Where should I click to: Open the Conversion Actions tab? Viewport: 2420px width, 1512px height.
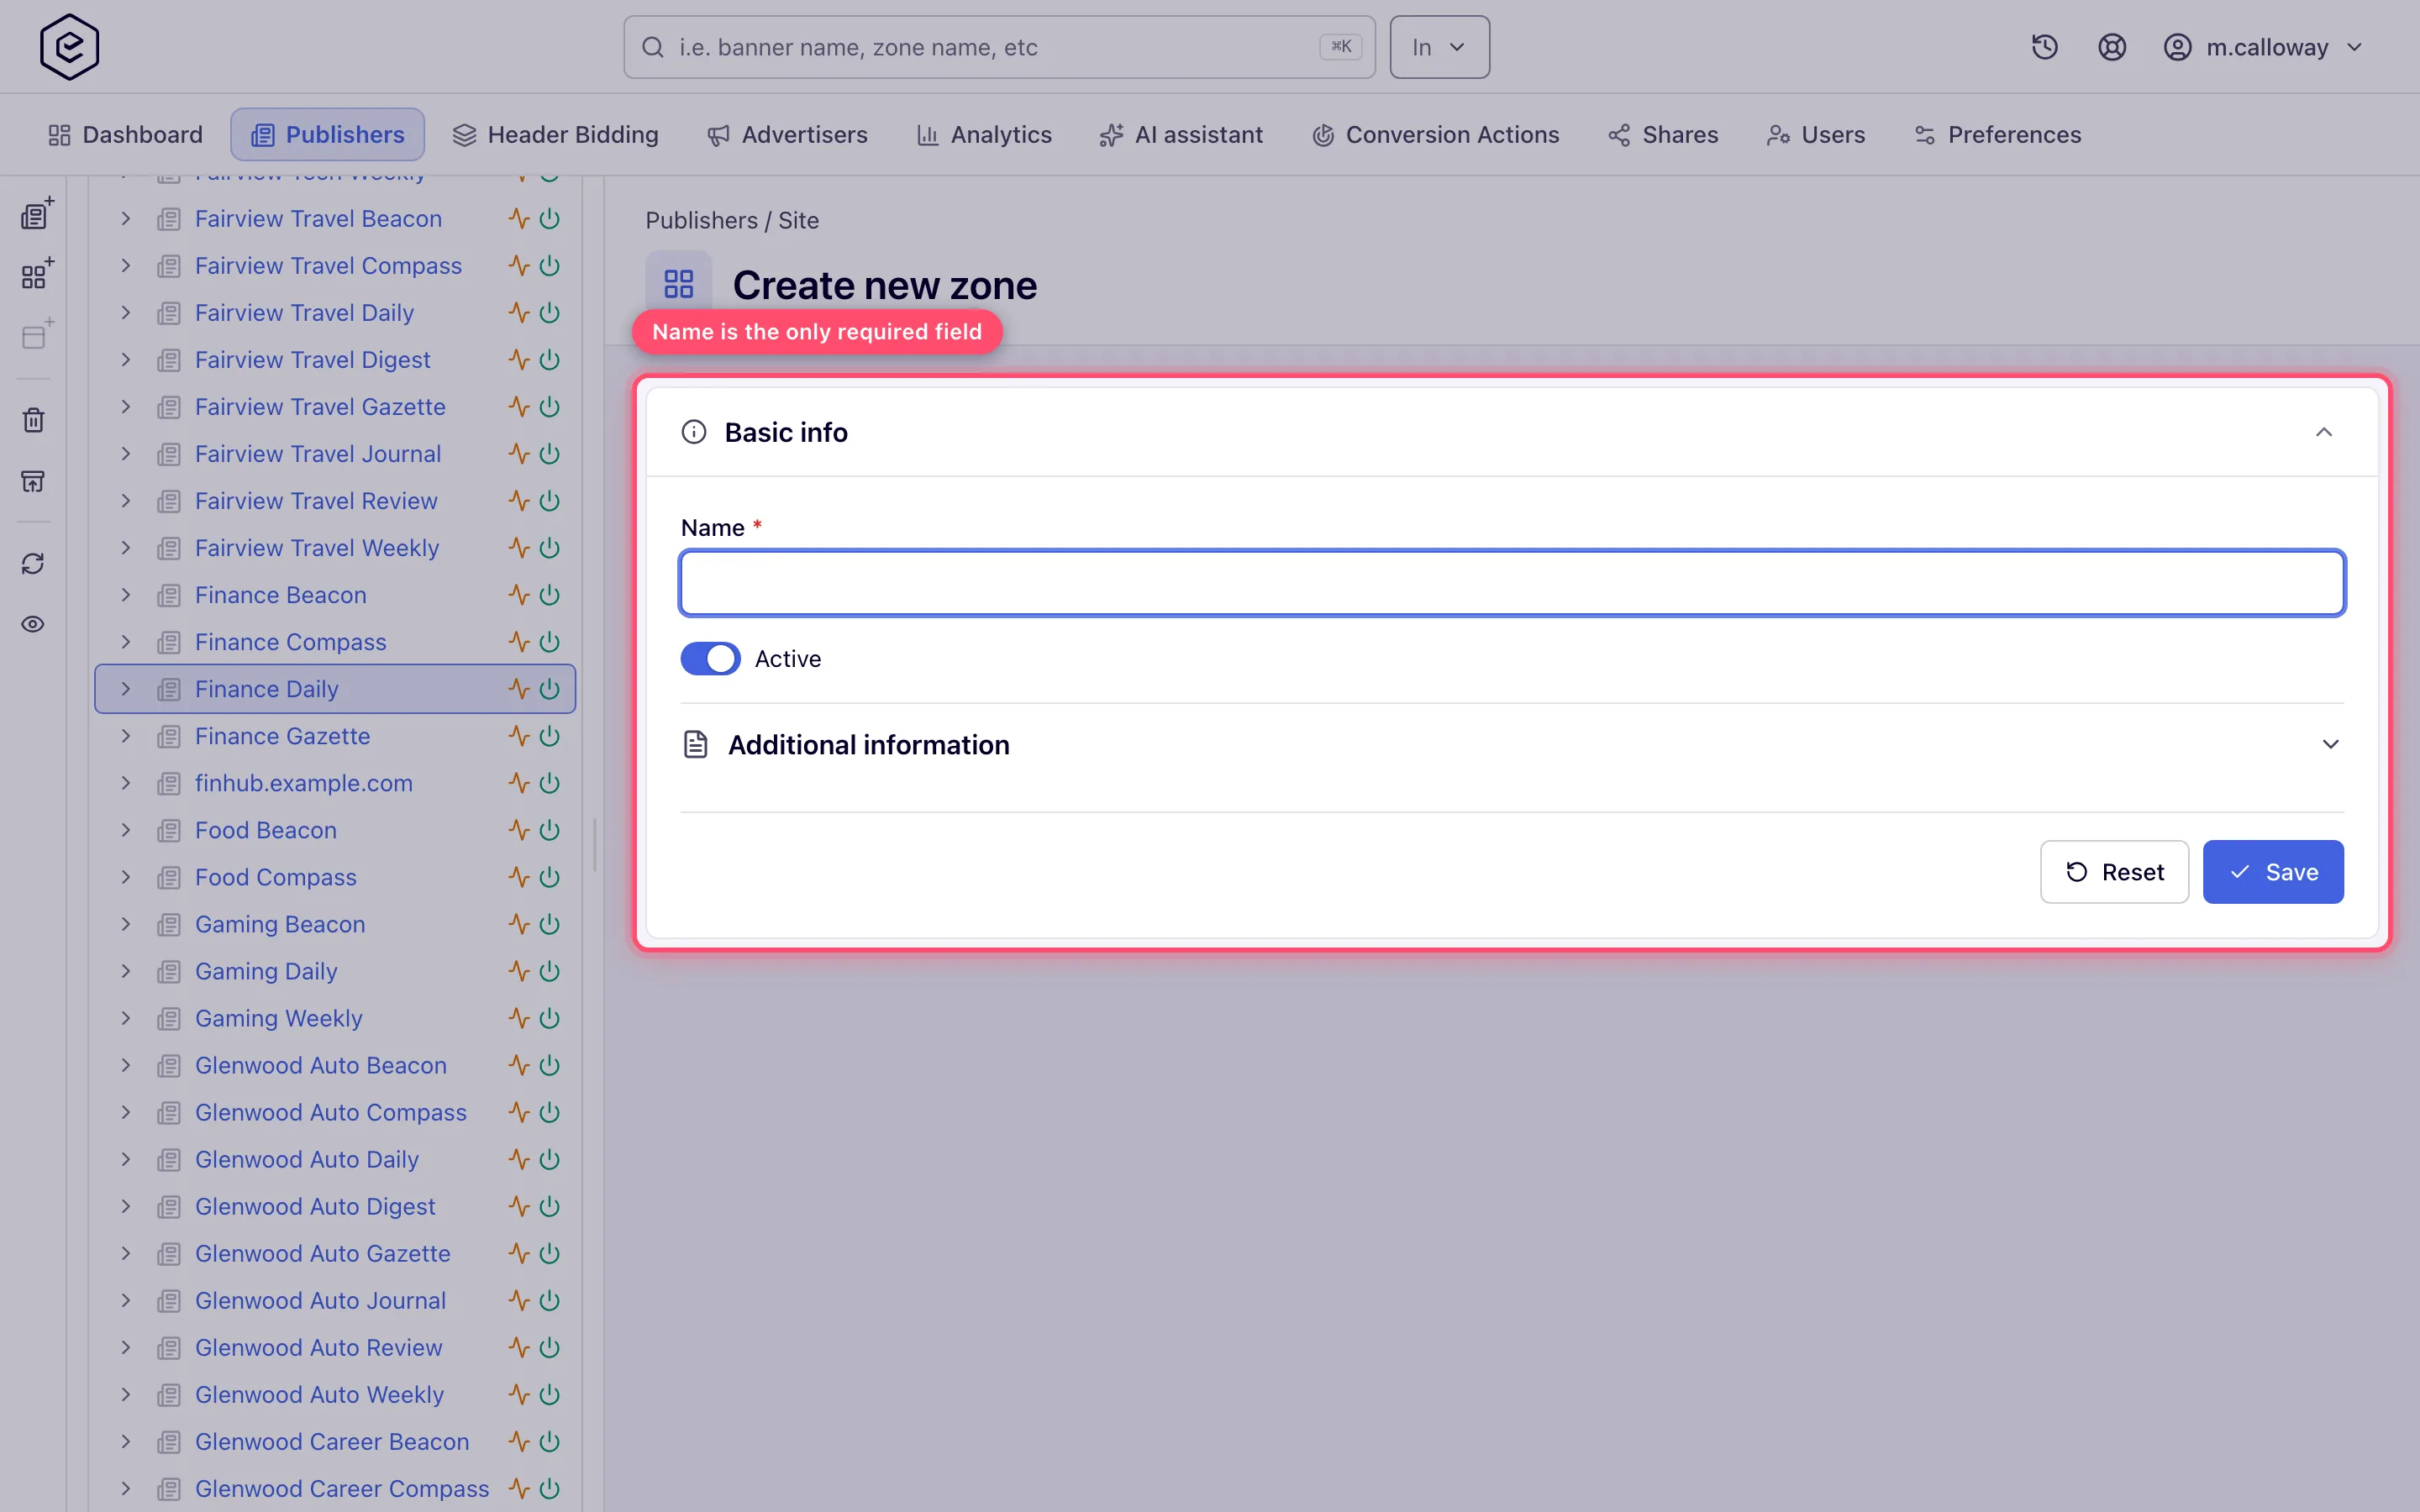click(1436, 135)
